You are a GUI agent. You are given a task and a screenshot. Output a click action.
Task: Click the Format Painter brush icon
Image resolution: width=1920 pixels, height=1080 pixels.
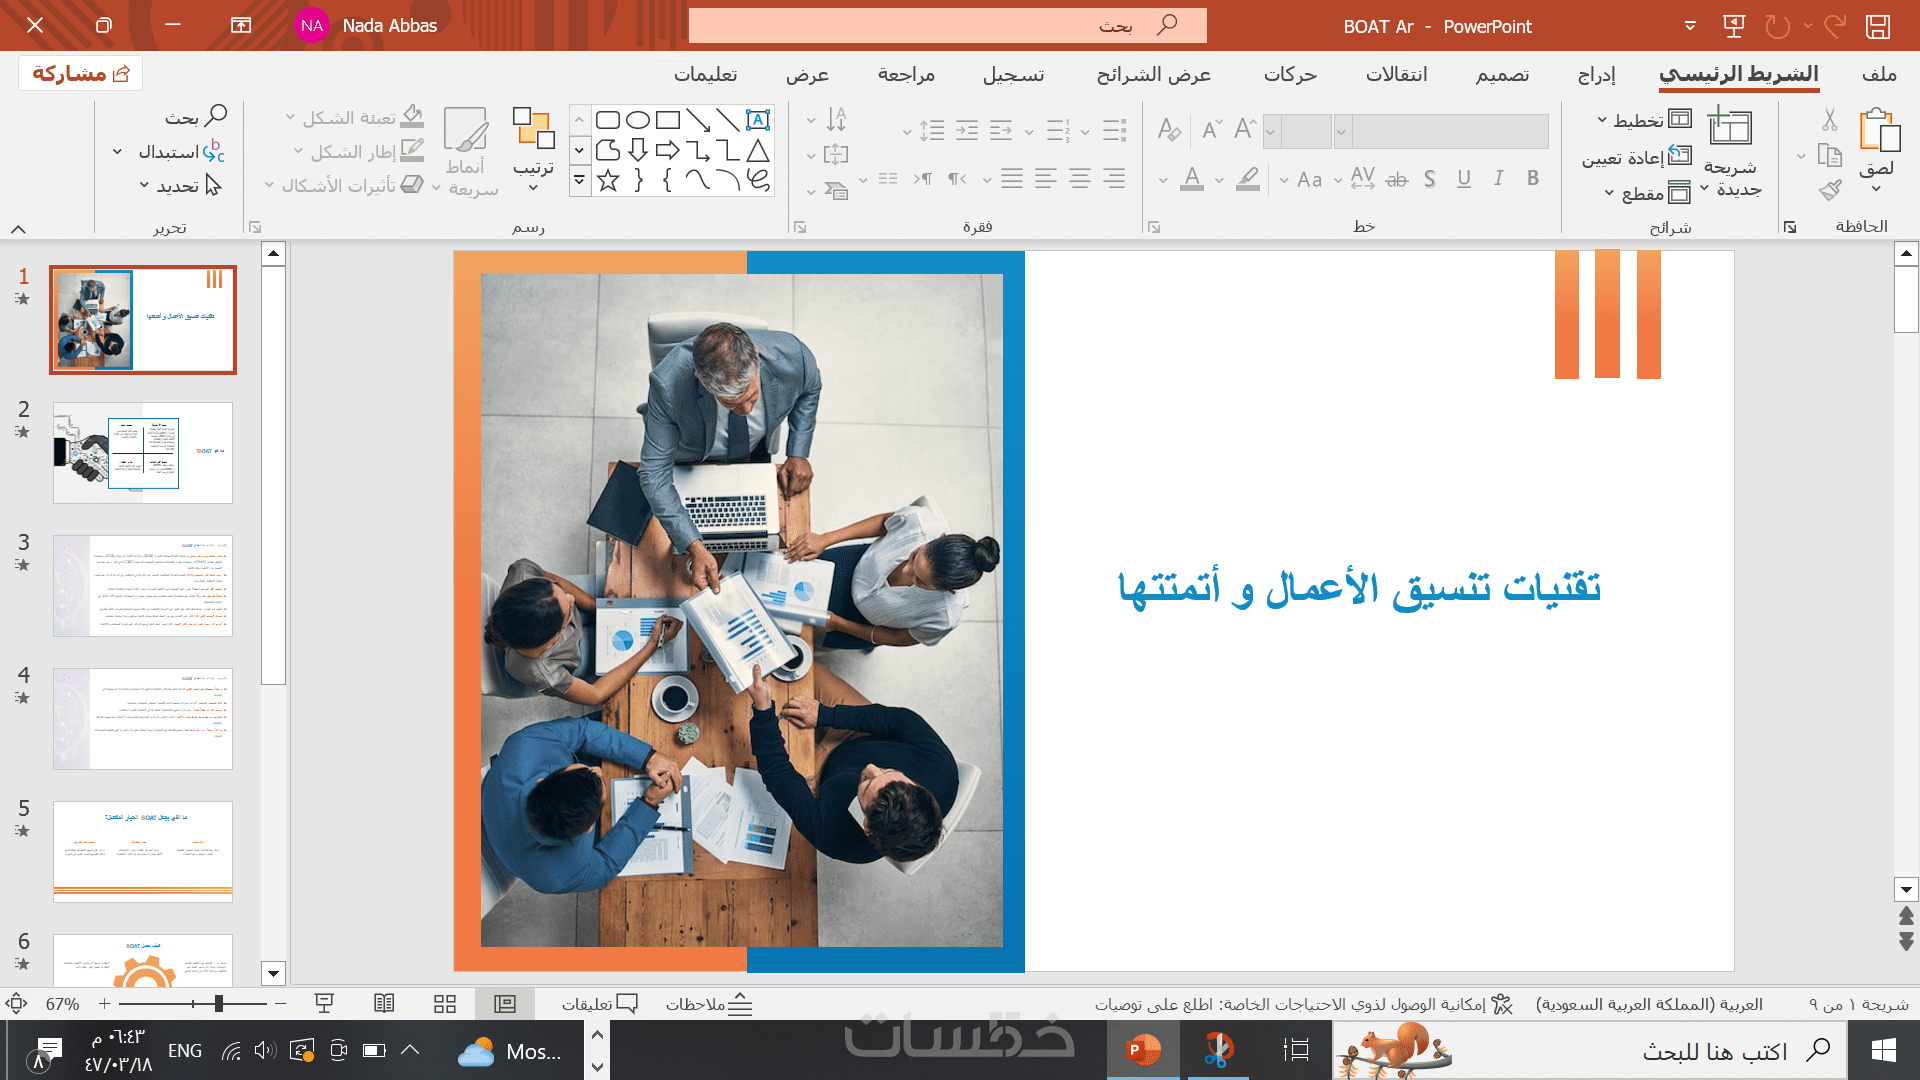click(1830, 190)
